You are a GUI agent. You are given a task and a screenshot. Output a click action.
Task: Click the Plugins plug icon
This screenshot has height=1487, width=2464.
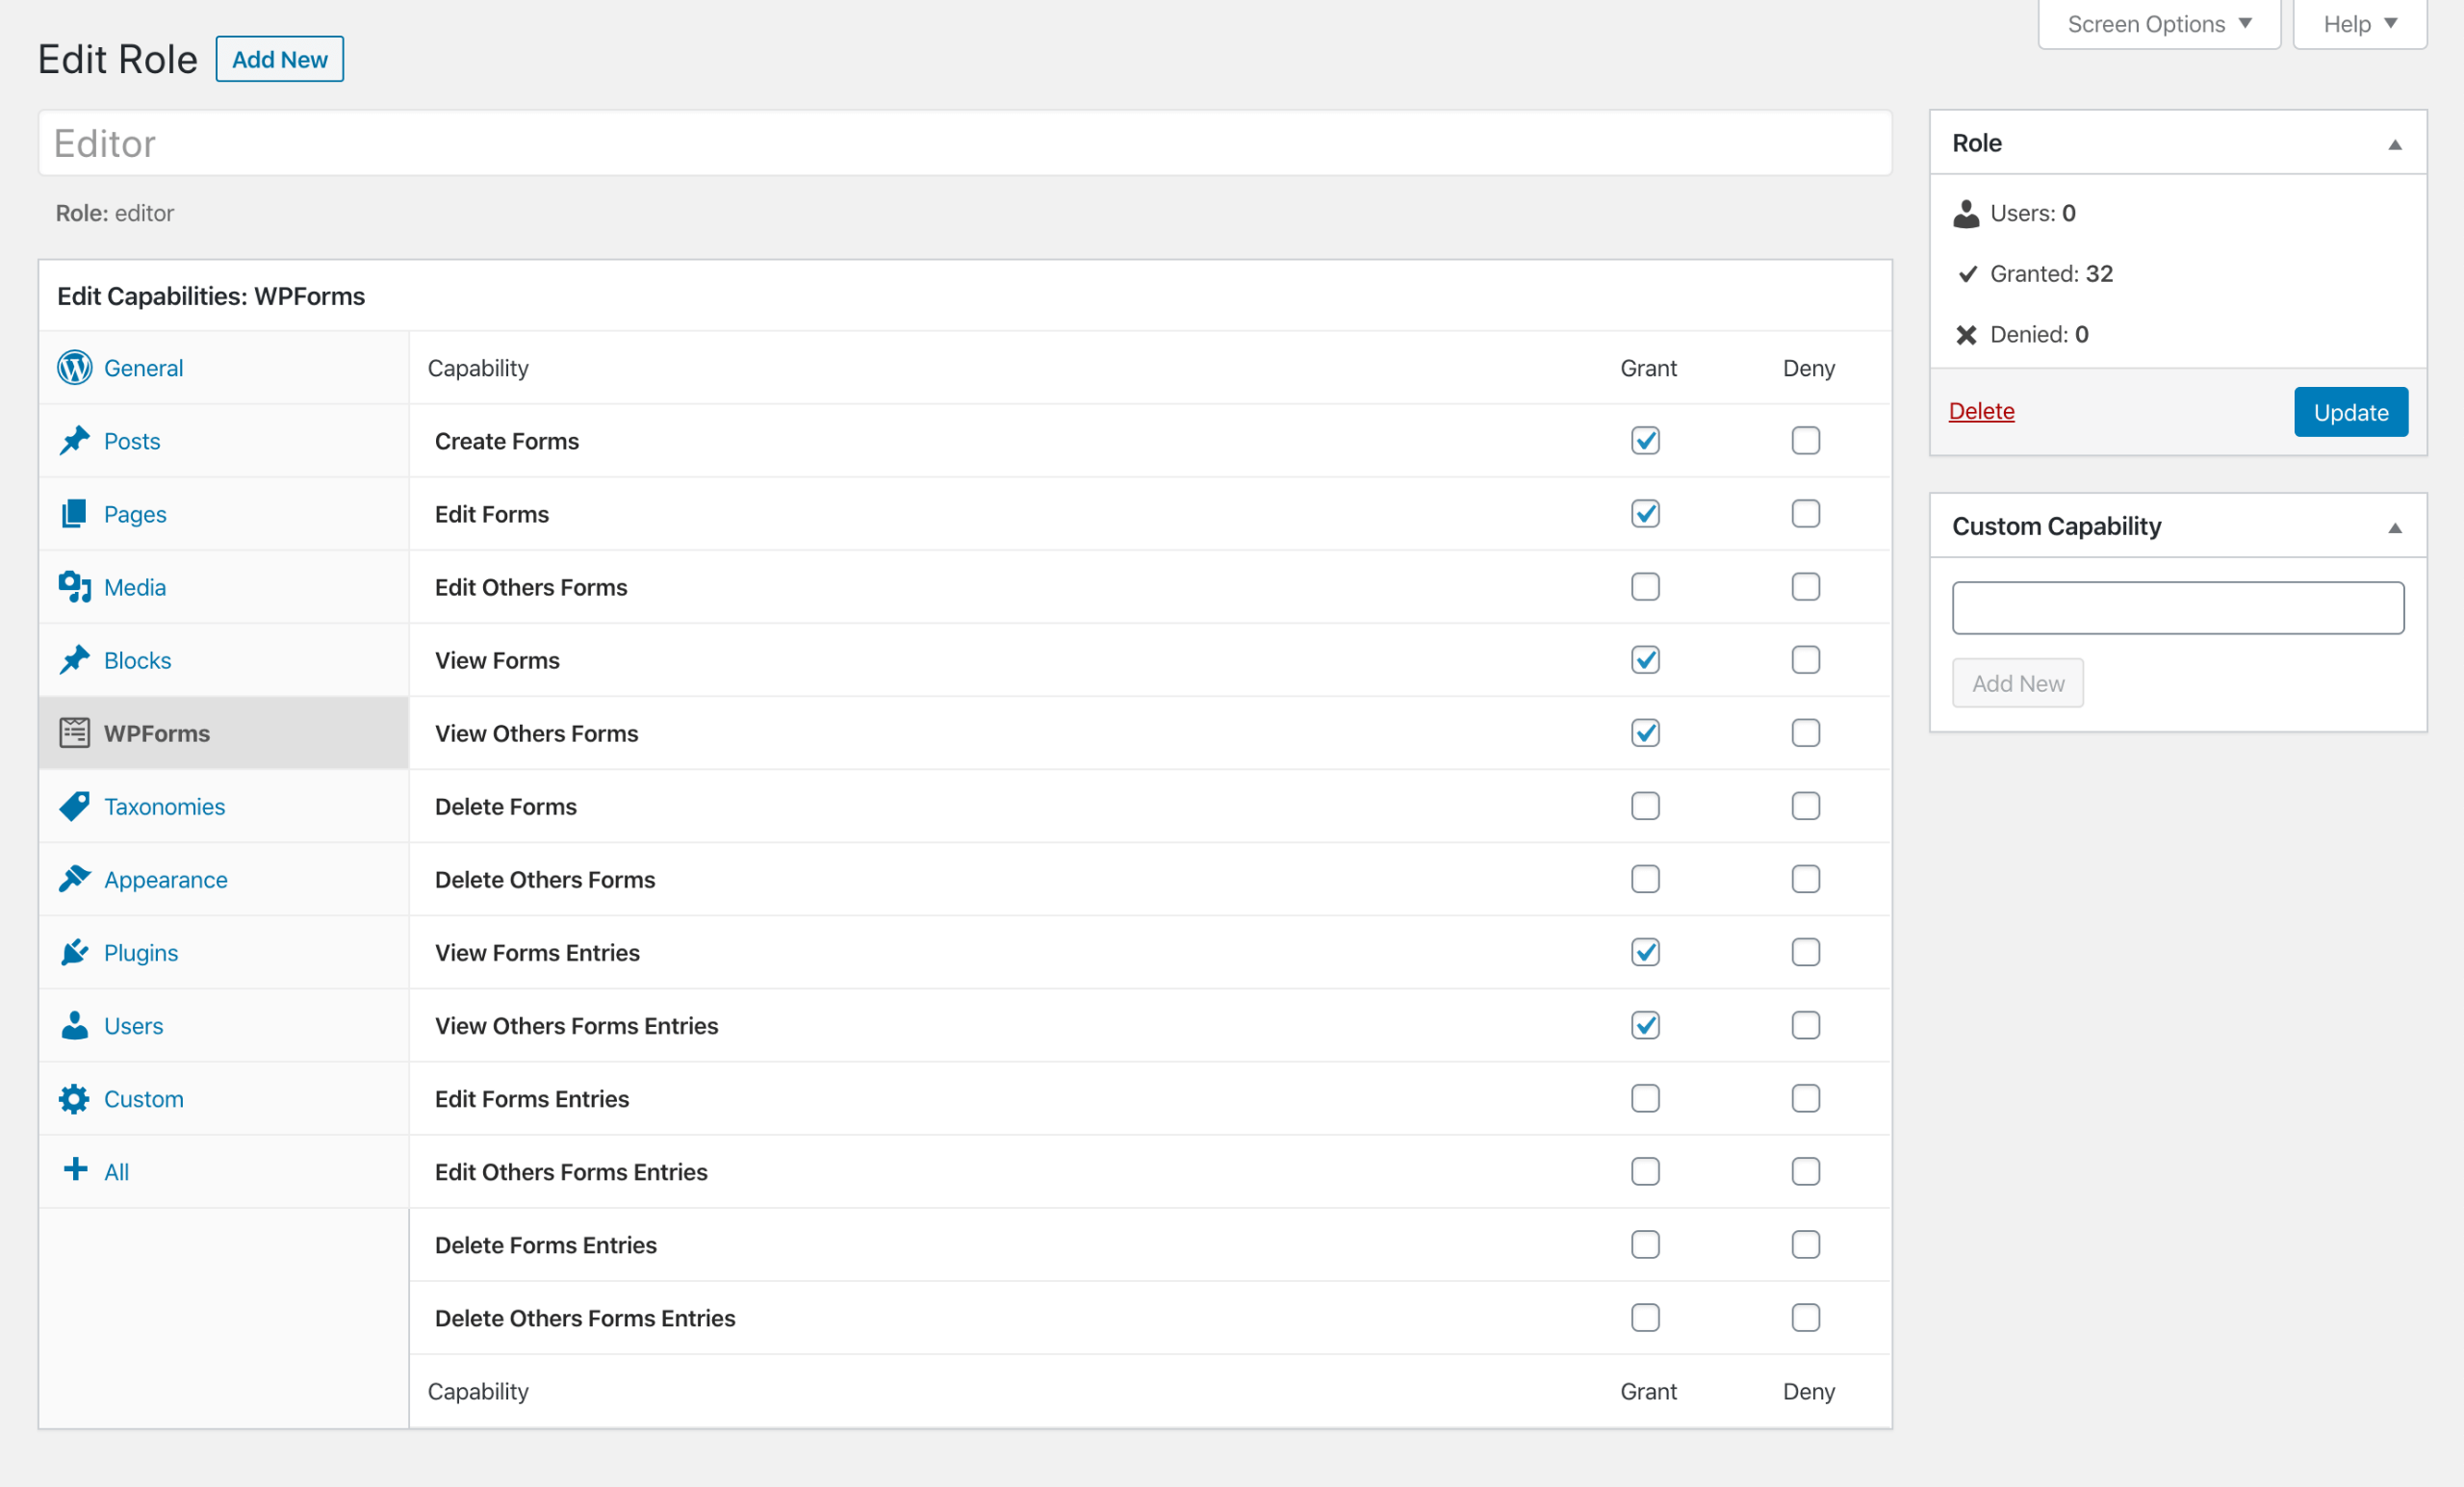tap(74, 952)
